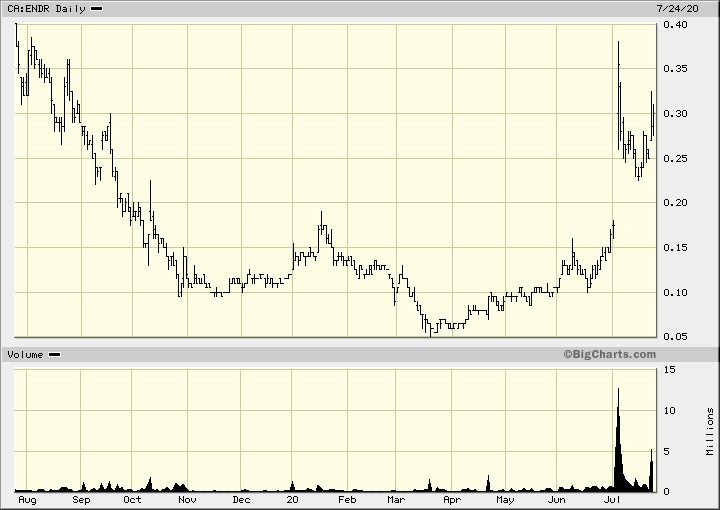Open the ©BigCharts.com watermark link
The height and width of the screenshot is (510, 720).
[x=609, y=354]
